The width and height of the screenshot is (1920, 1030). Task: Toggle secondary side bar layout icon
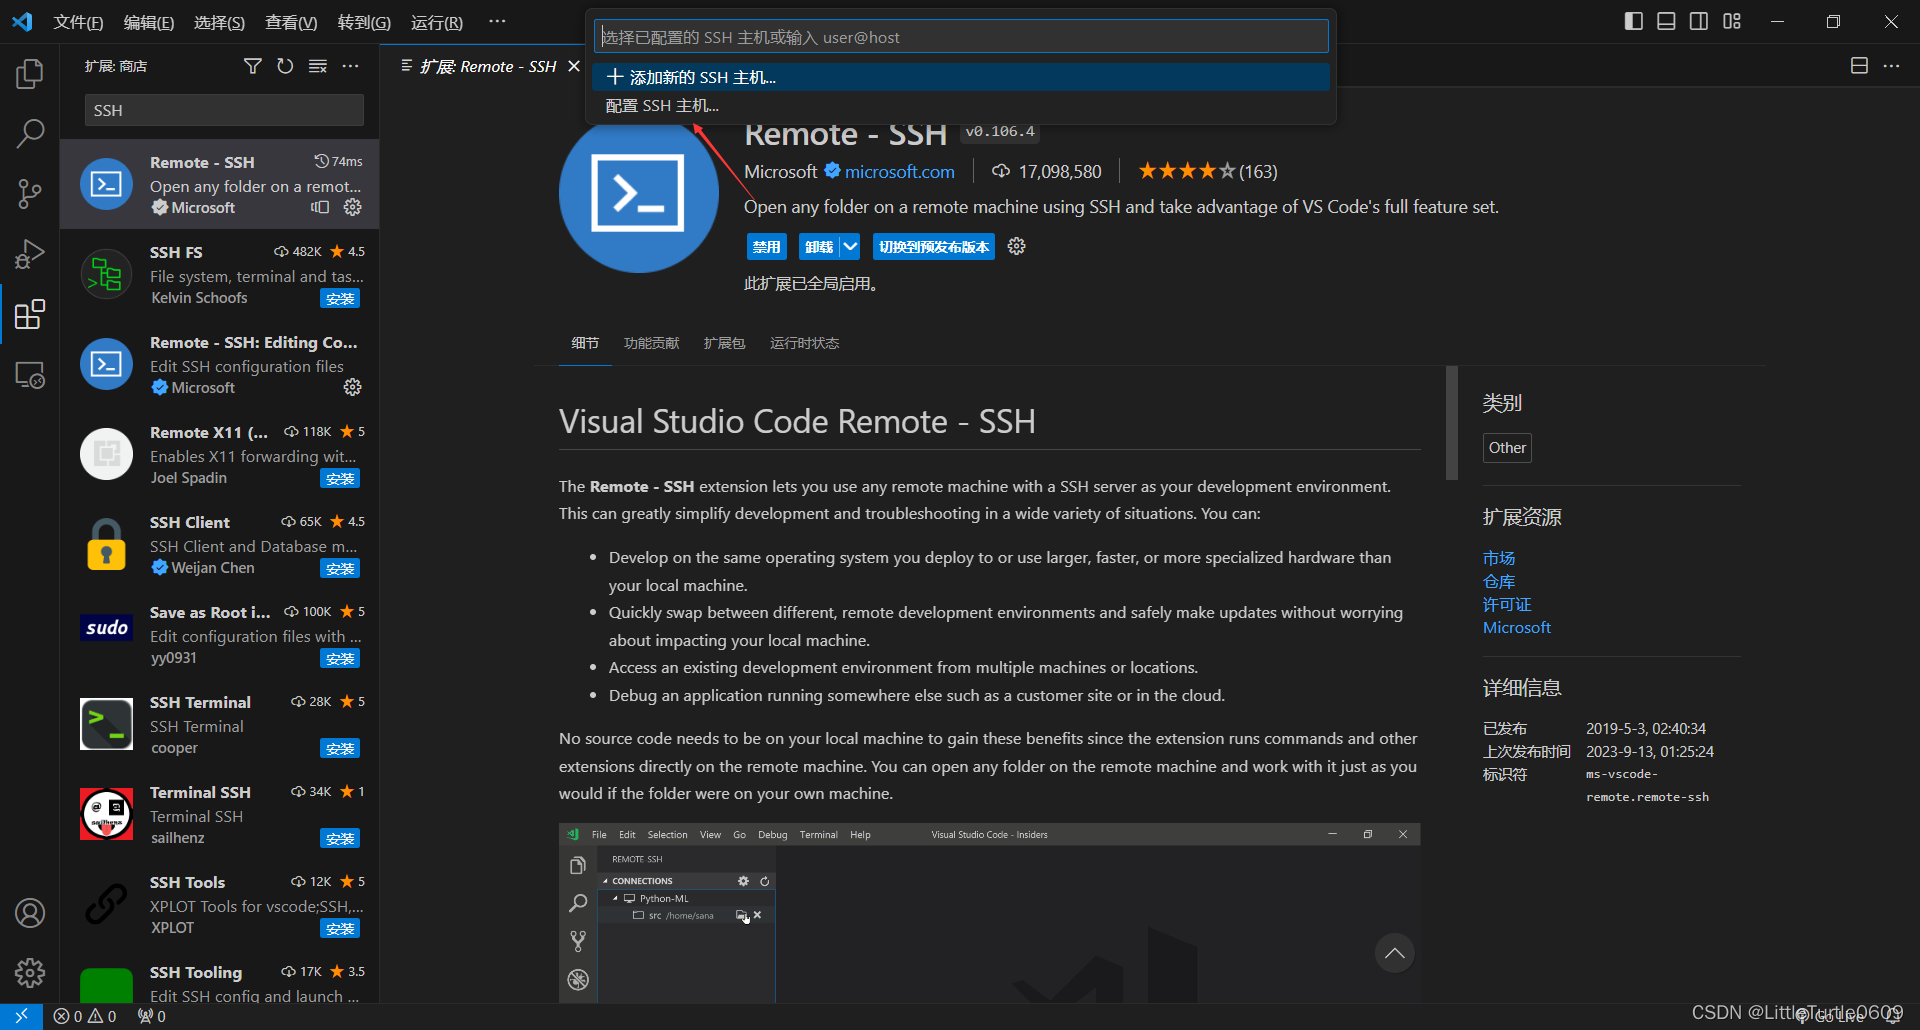pyautogui.click(x=1699, y=21)
